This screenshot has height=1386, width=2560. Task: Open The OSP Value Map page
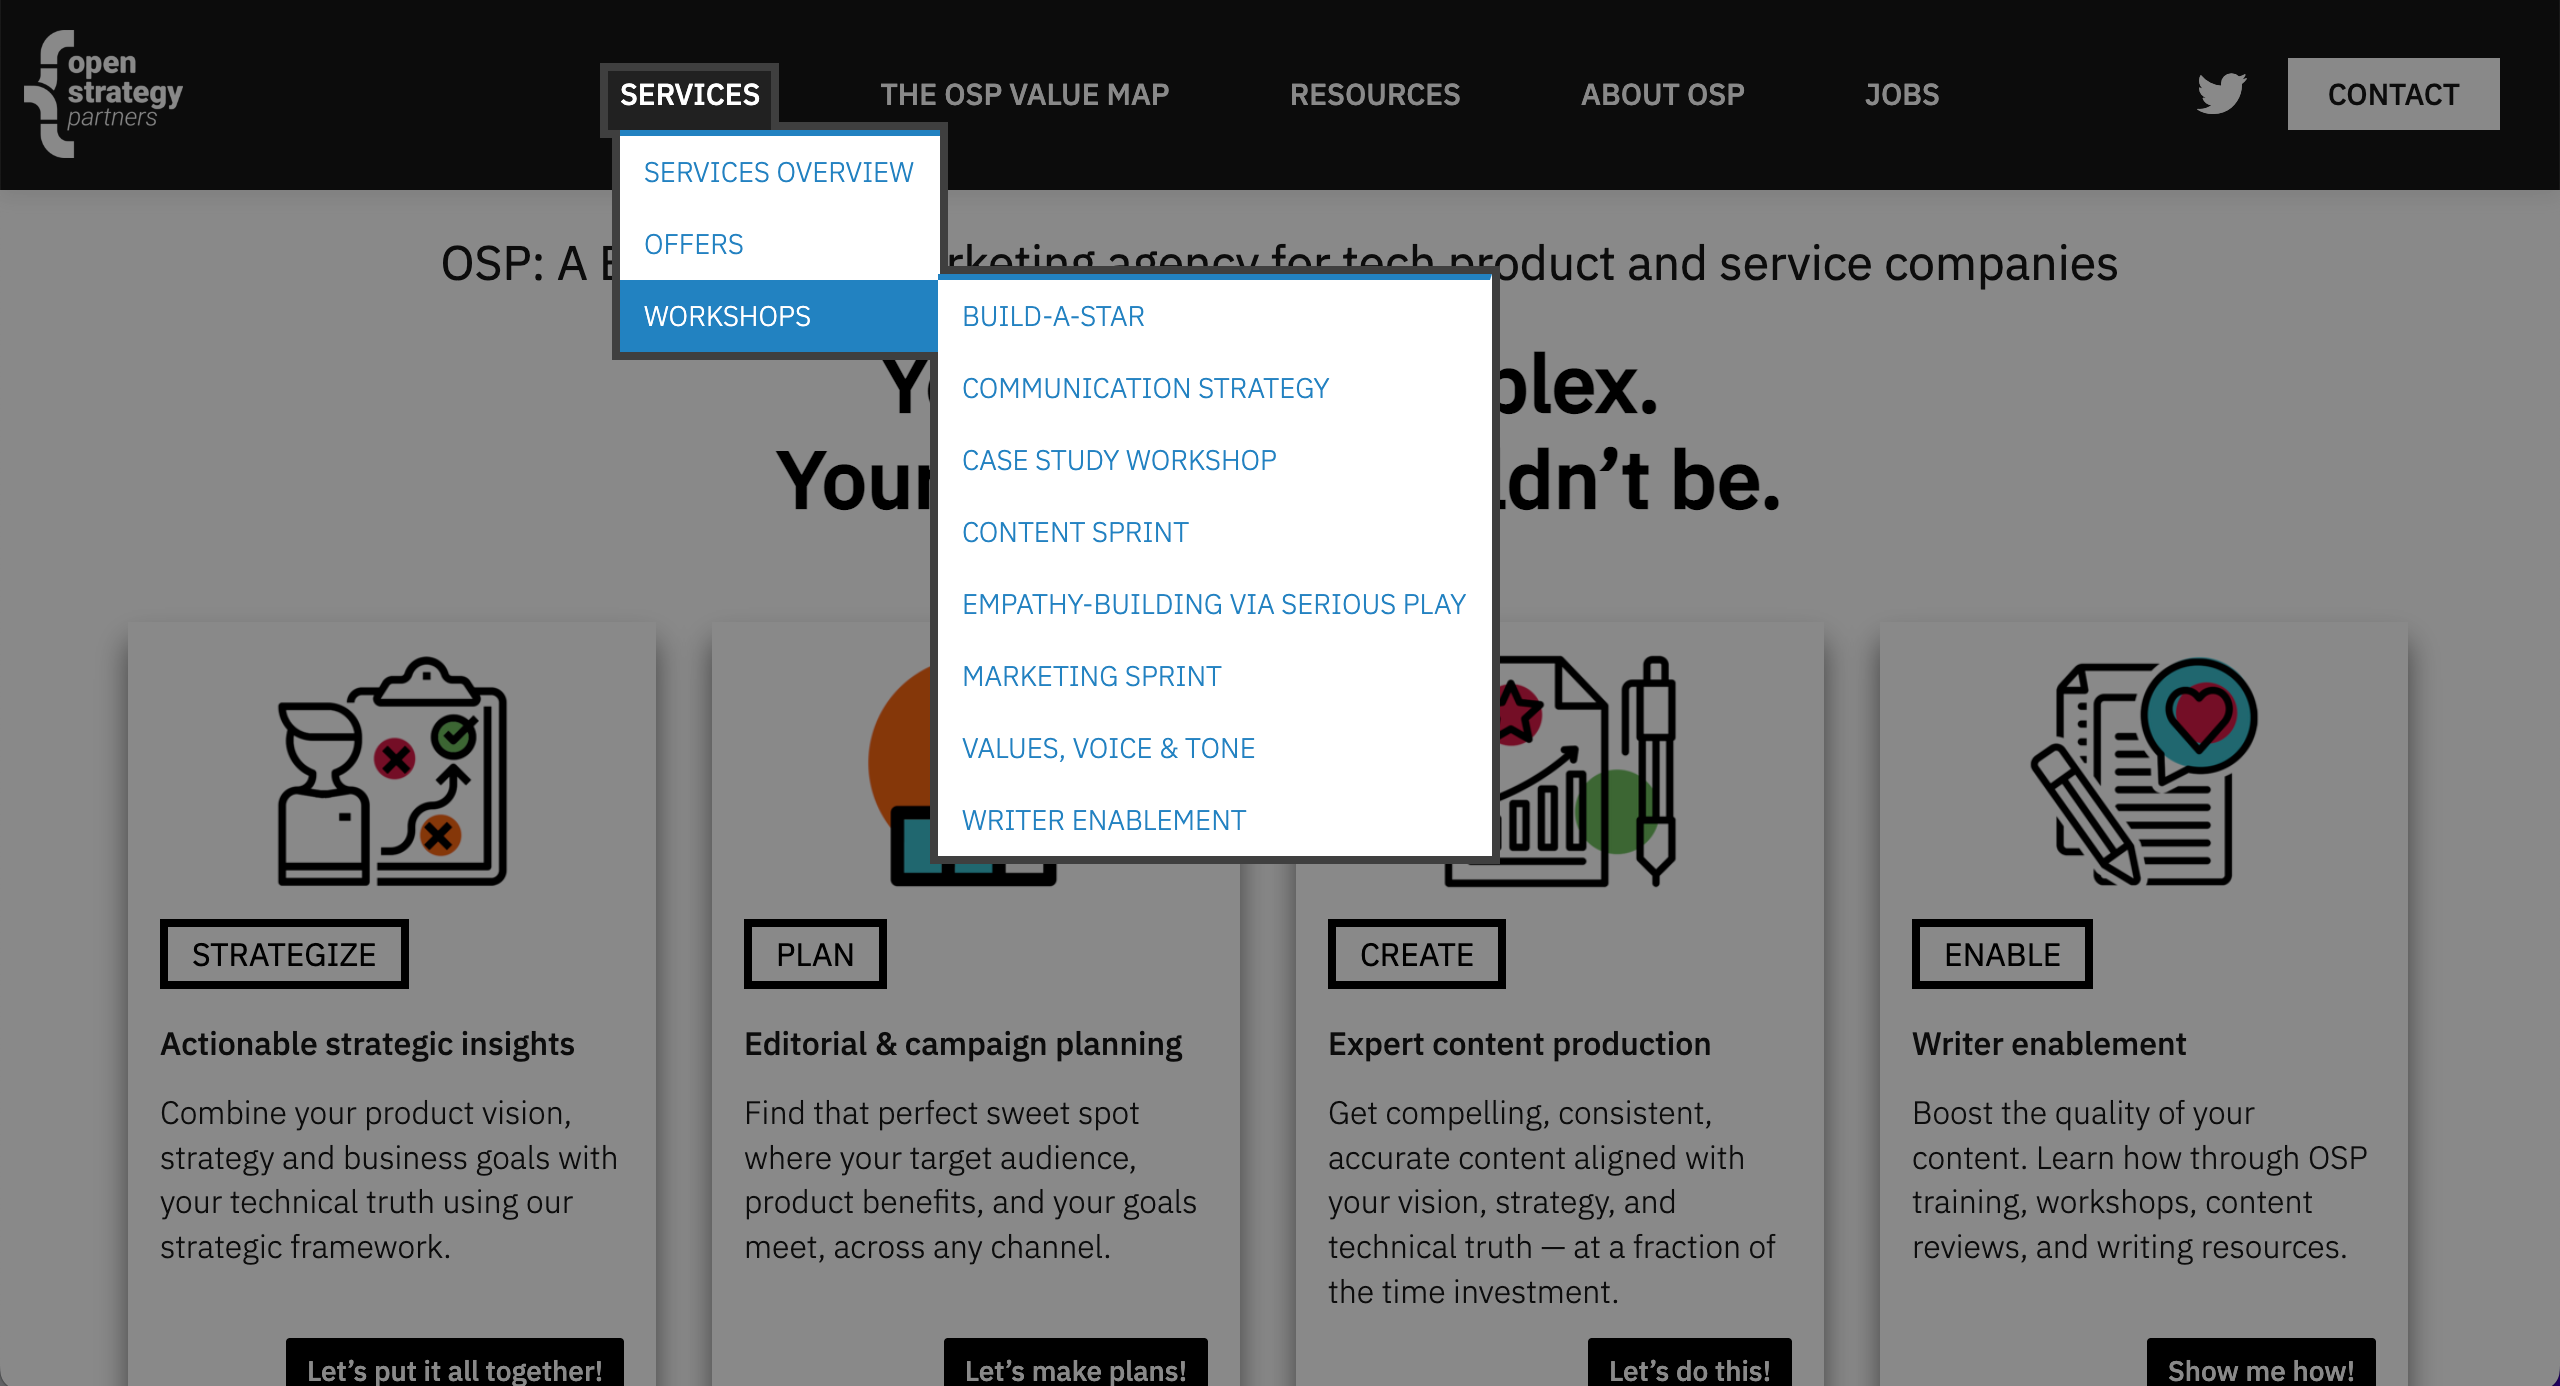pyautogui.click(x=1024, y=95)
